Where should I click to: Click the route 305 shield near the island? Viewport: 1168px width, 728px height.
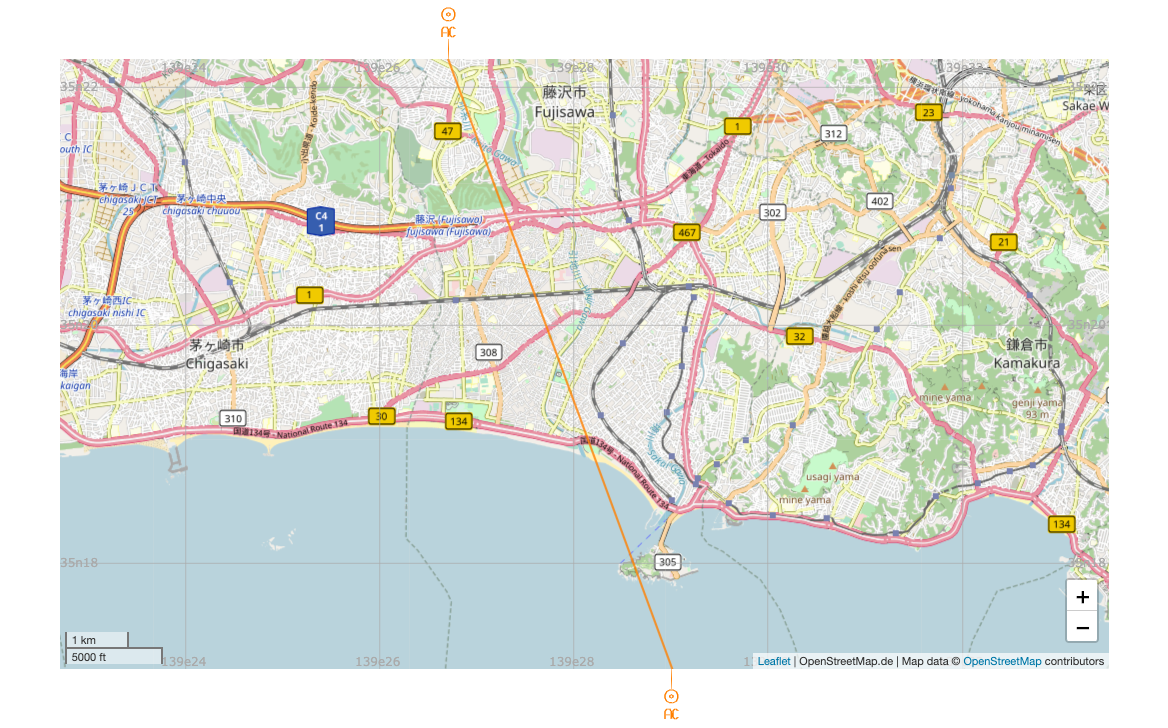(x=668, y=563)
